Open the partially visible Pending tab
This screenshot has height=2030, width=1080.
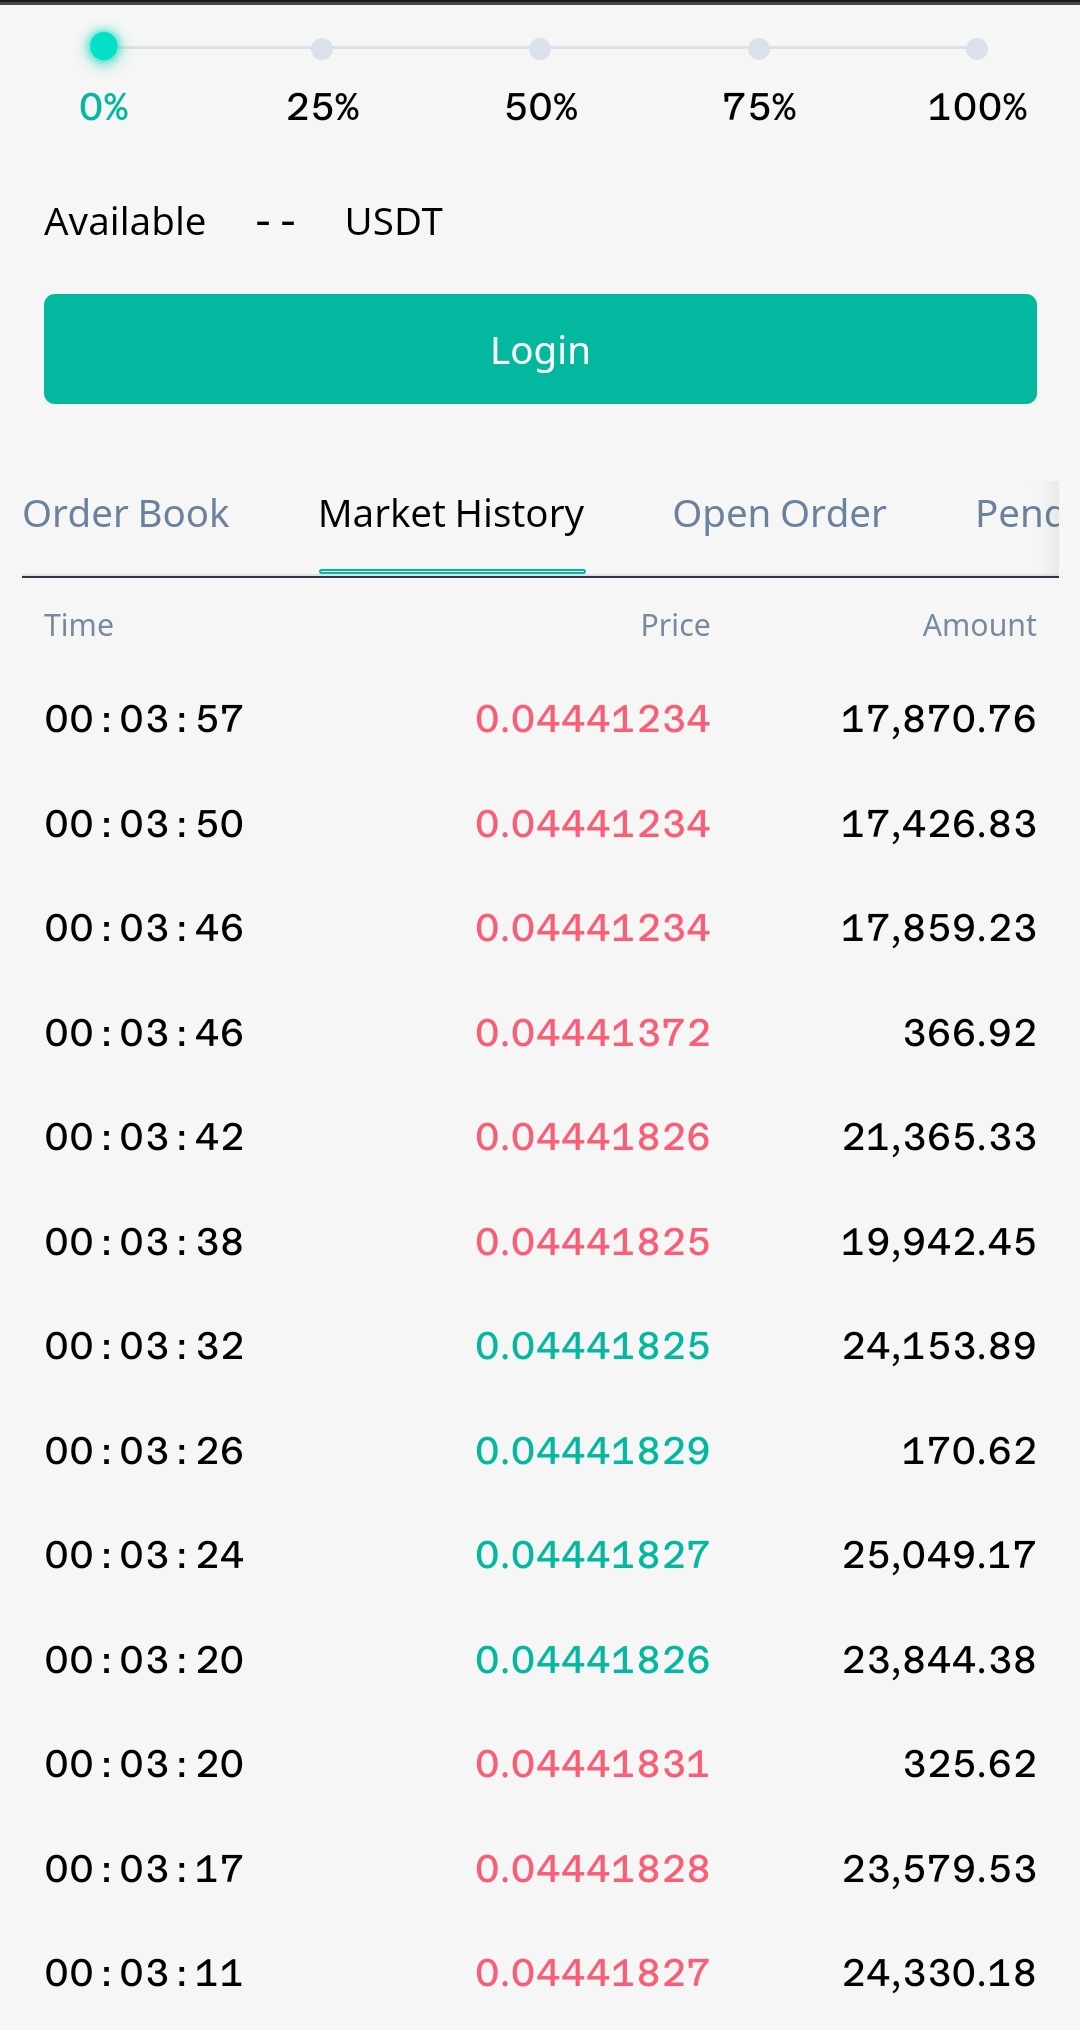coord(1015,514)
